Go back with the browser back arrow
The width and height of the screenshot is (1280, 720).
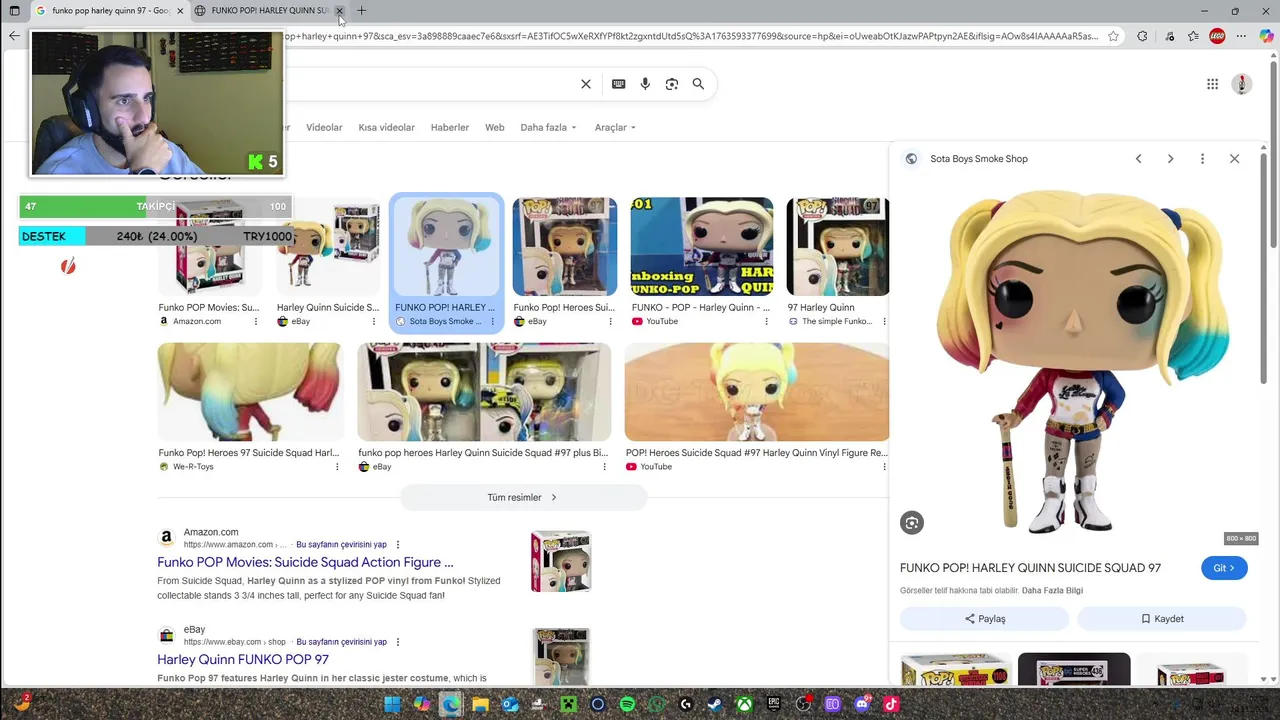point(14,36)
